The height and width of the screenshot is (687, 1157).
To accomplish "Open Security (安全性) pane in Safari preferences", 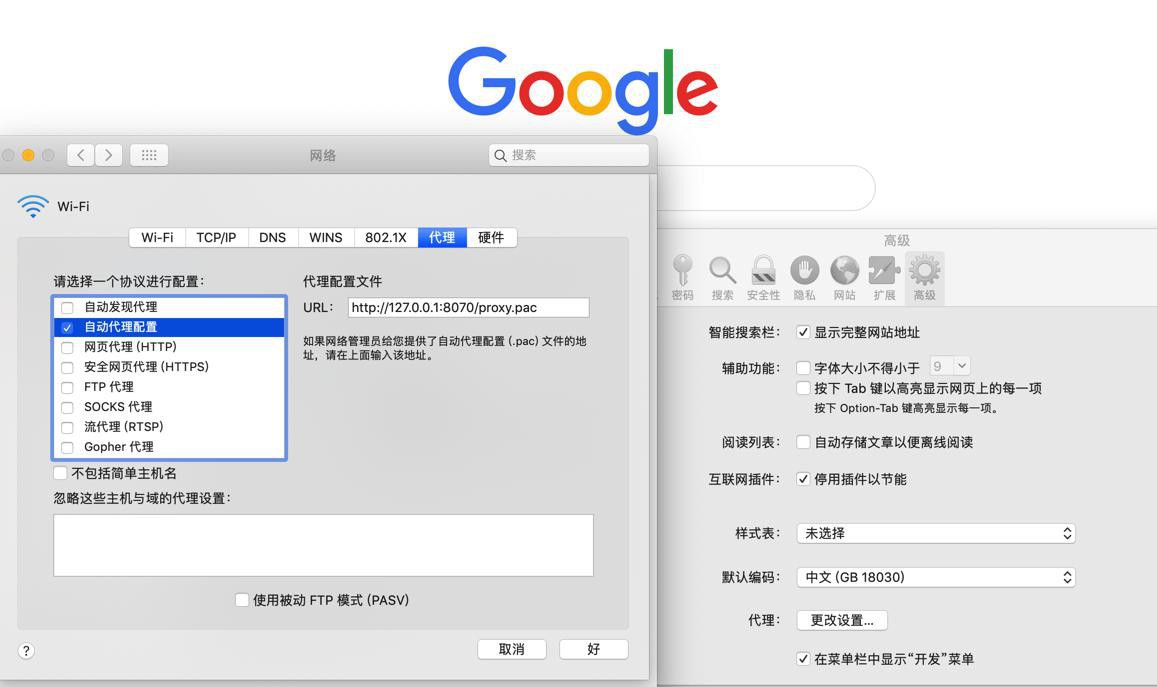I will 763,278.
